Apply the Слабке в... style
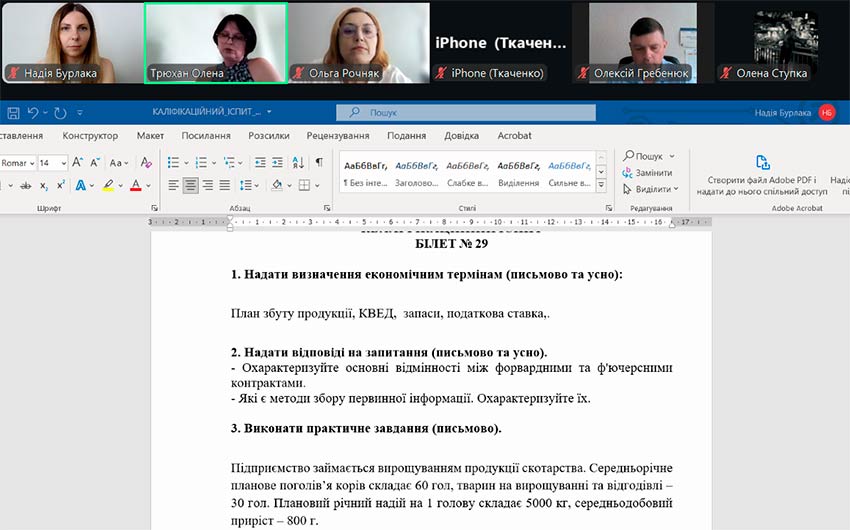This screenshot has height=530, width=850. [x=467, y=173]
